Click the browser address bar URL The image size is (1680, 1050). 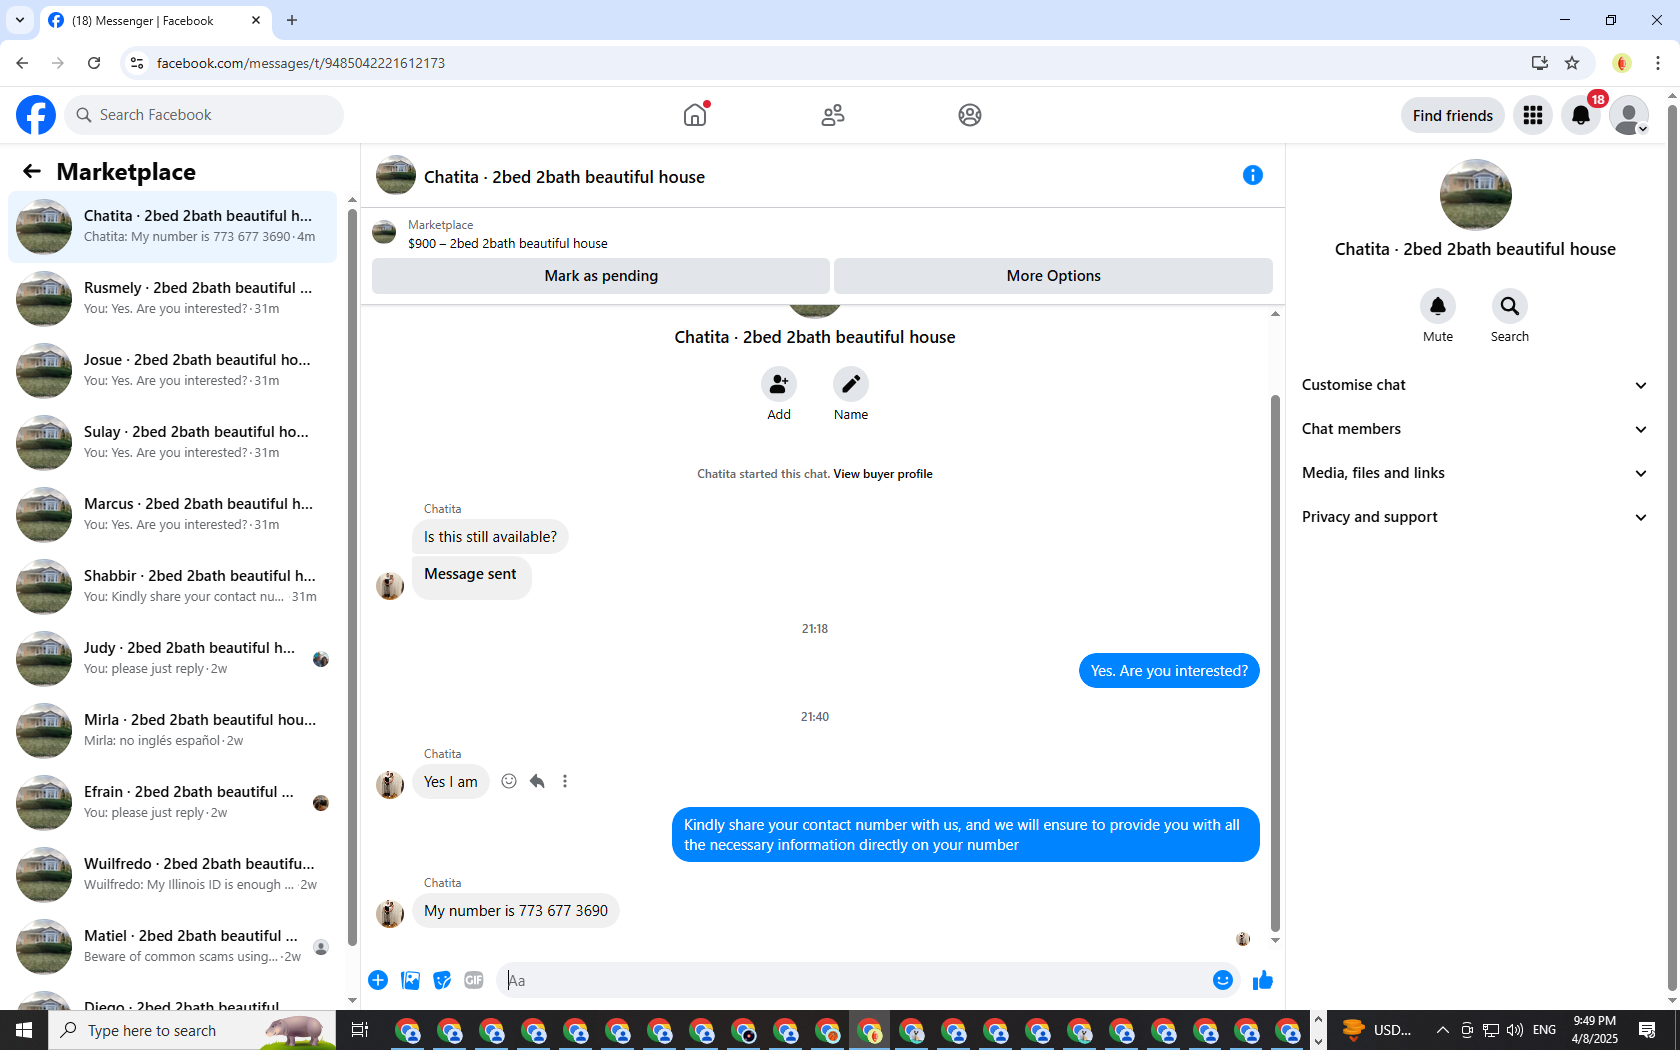click(x=301, y=63)
